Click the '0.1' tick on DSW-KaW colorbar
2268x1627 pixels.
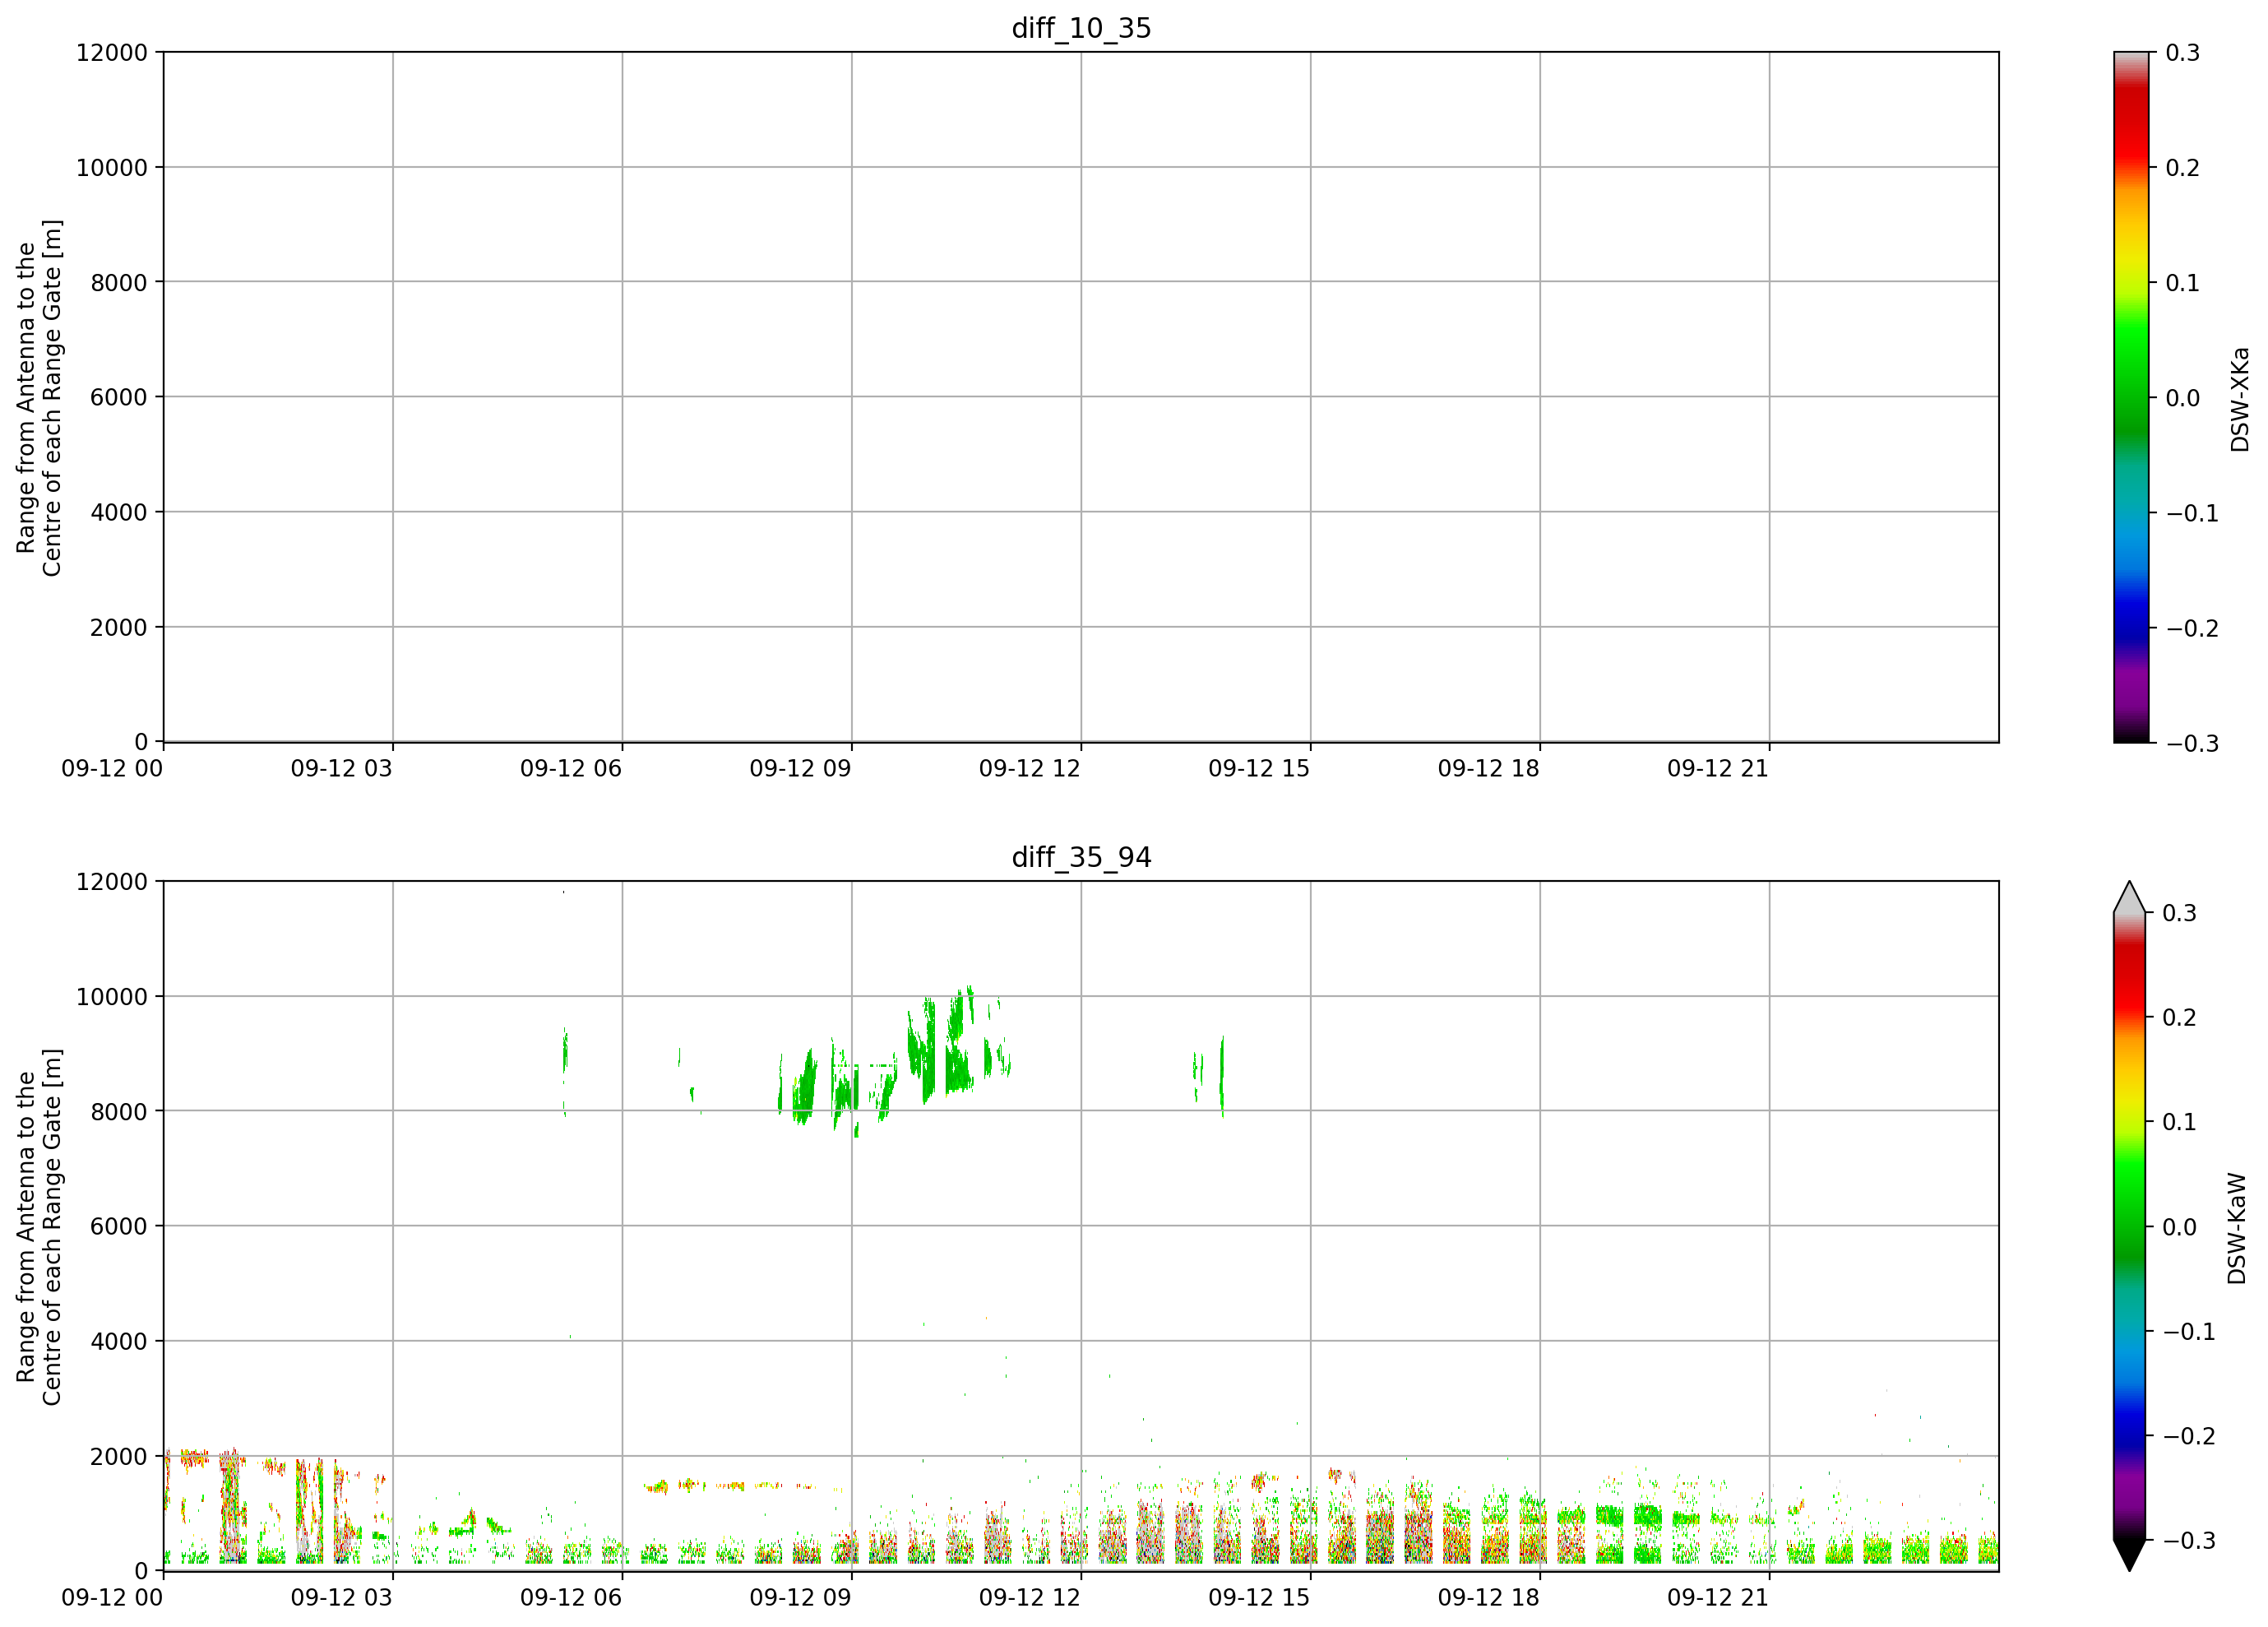click(2180, 1122)
